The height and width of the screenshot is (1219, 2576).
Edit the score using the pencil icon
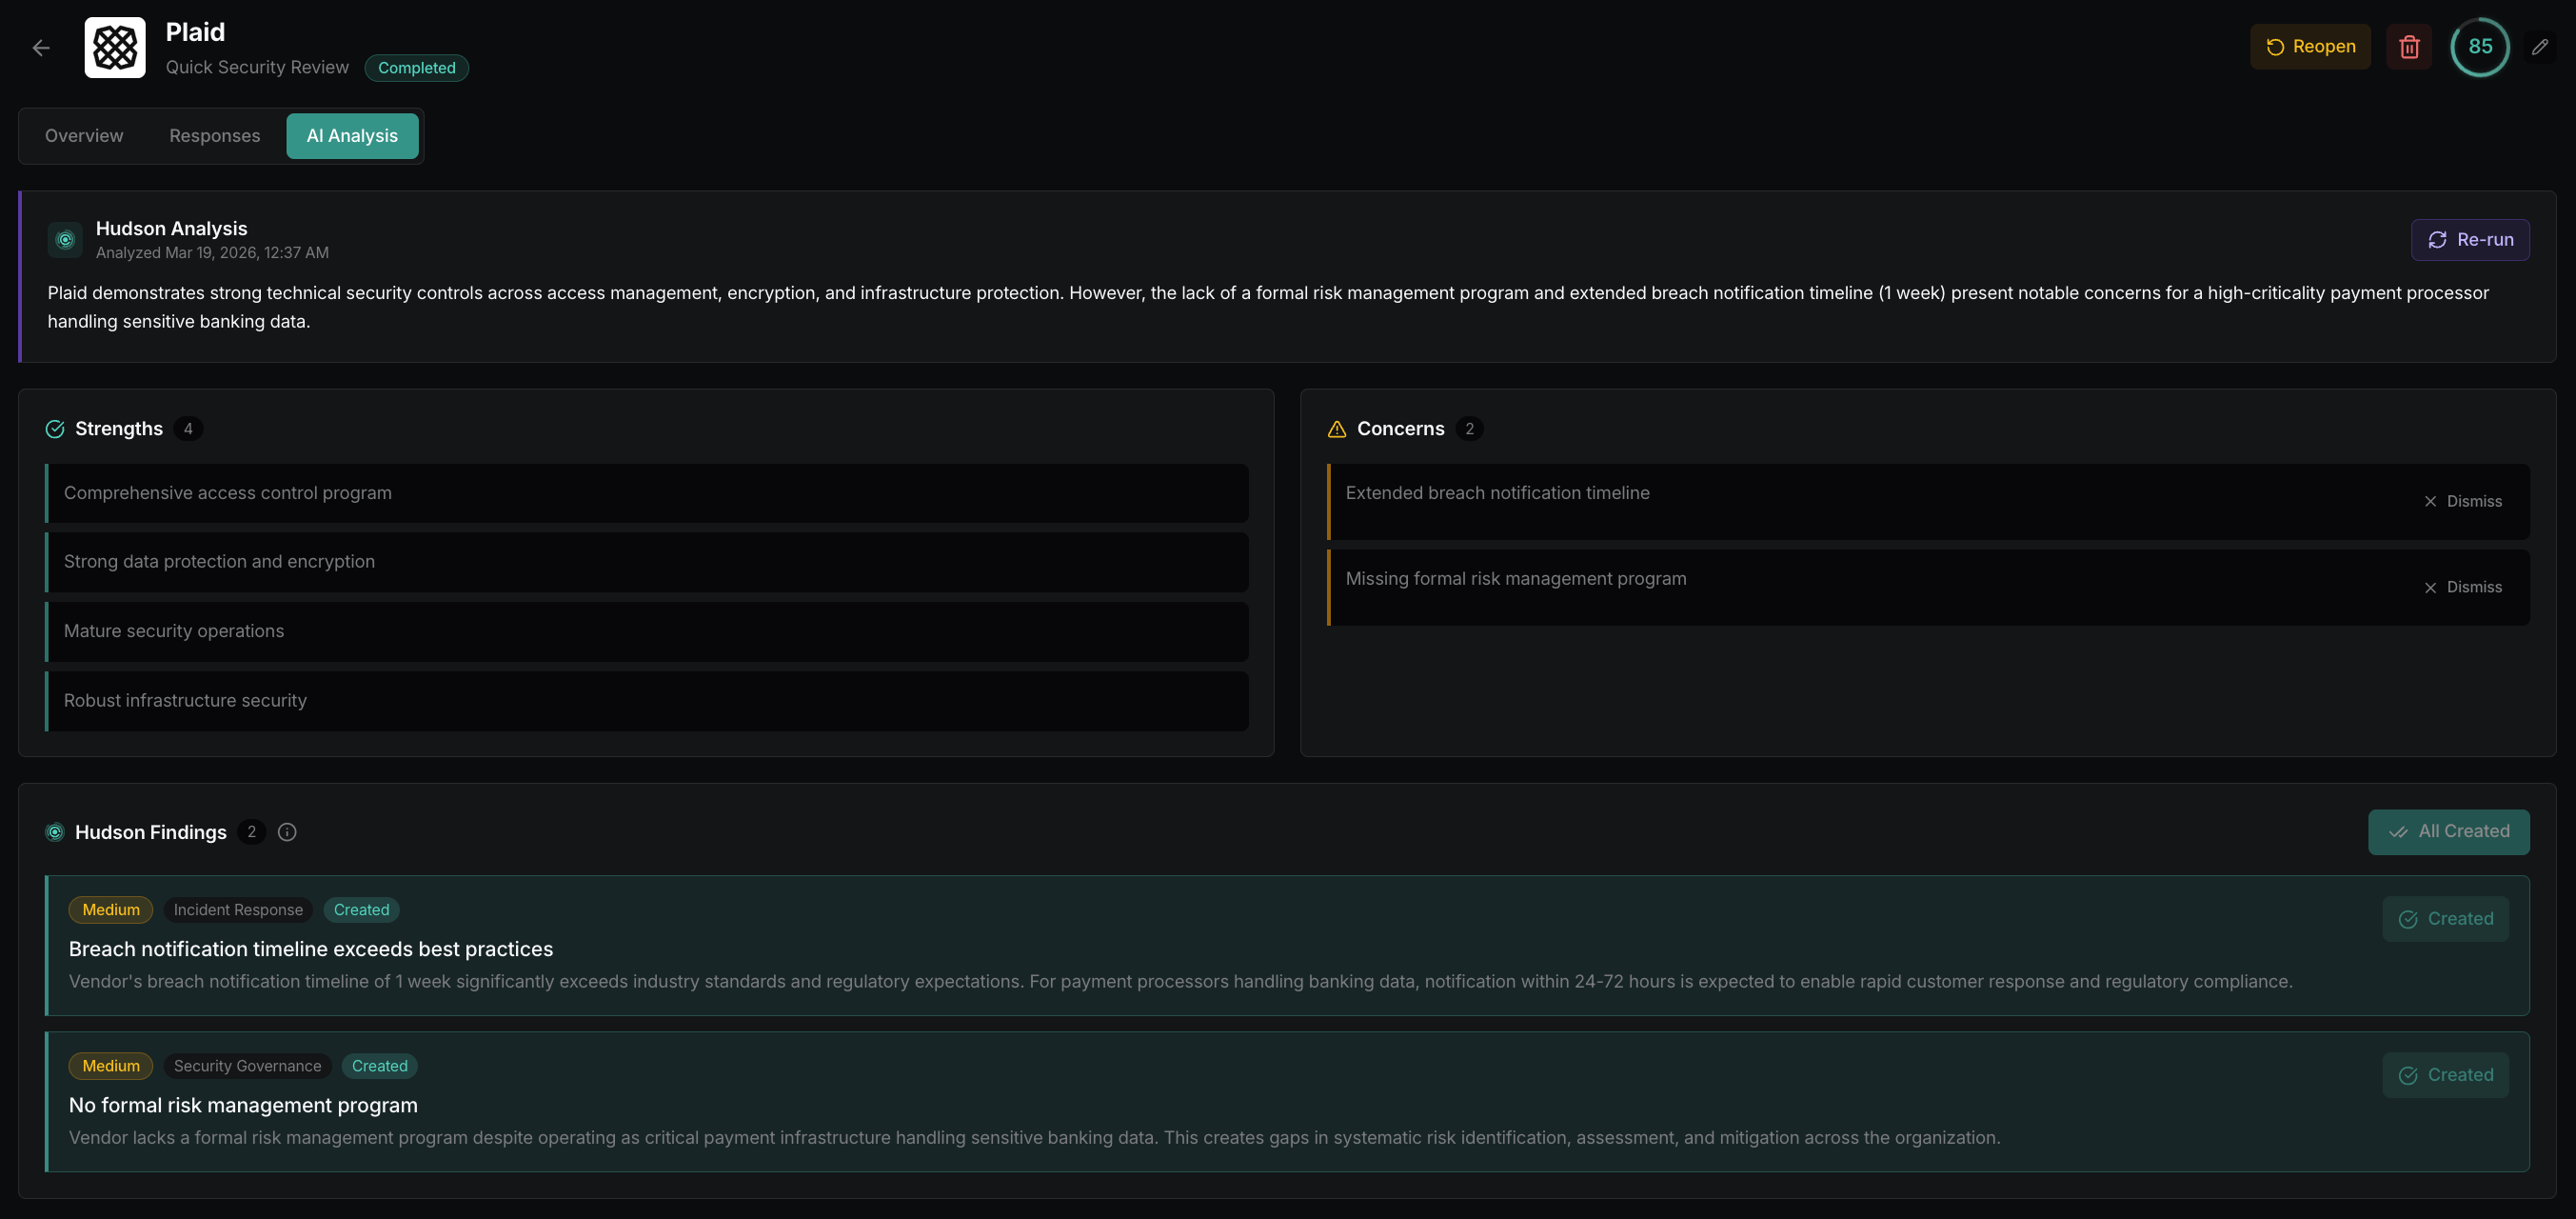click(2540, 47)
